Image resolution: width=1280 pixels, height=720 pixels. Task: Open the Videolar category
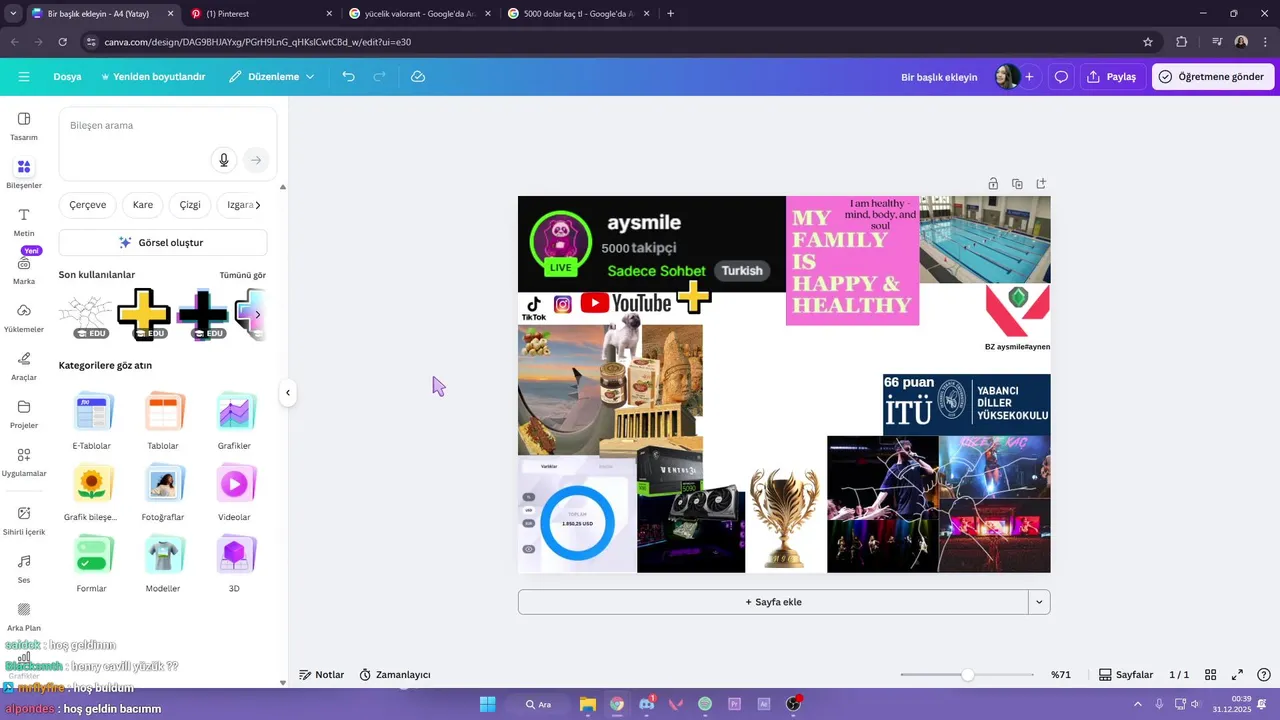(234, 492)
